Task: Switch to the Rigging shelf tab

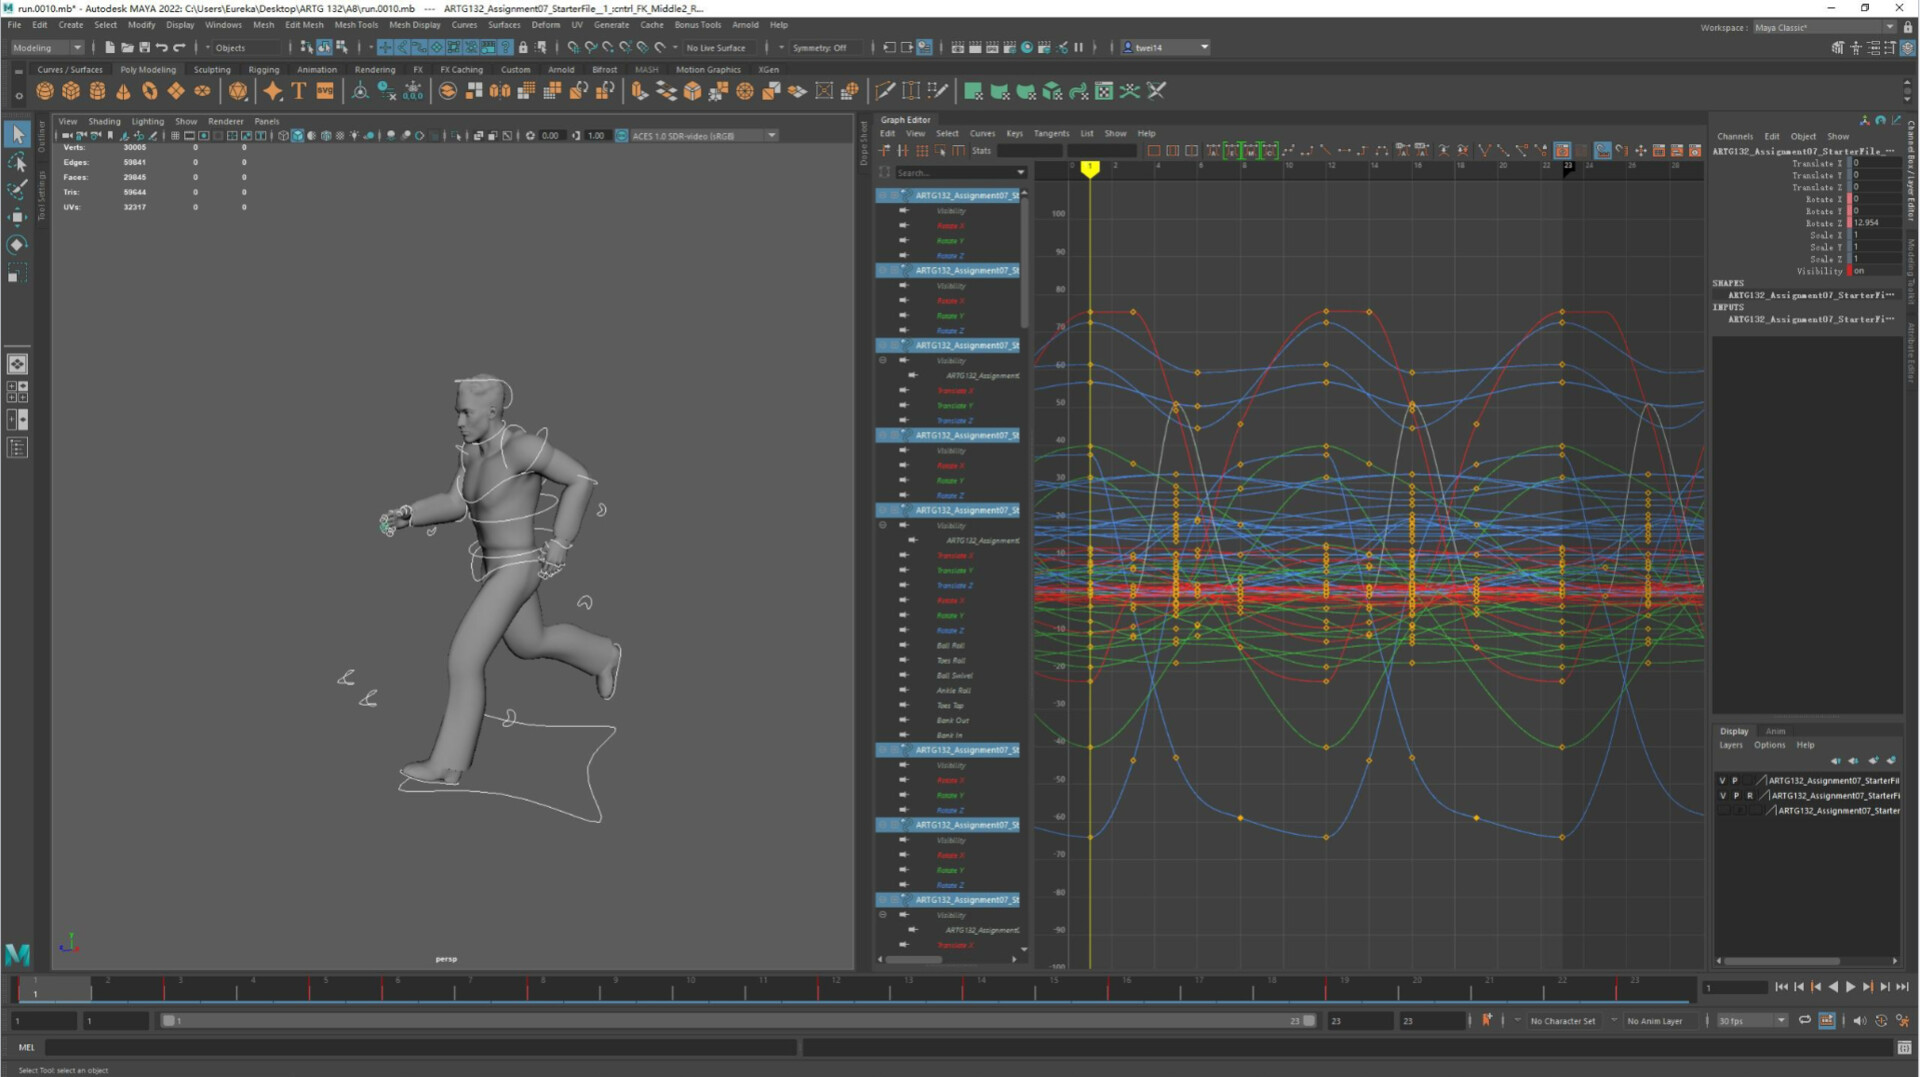Action: 263,69
